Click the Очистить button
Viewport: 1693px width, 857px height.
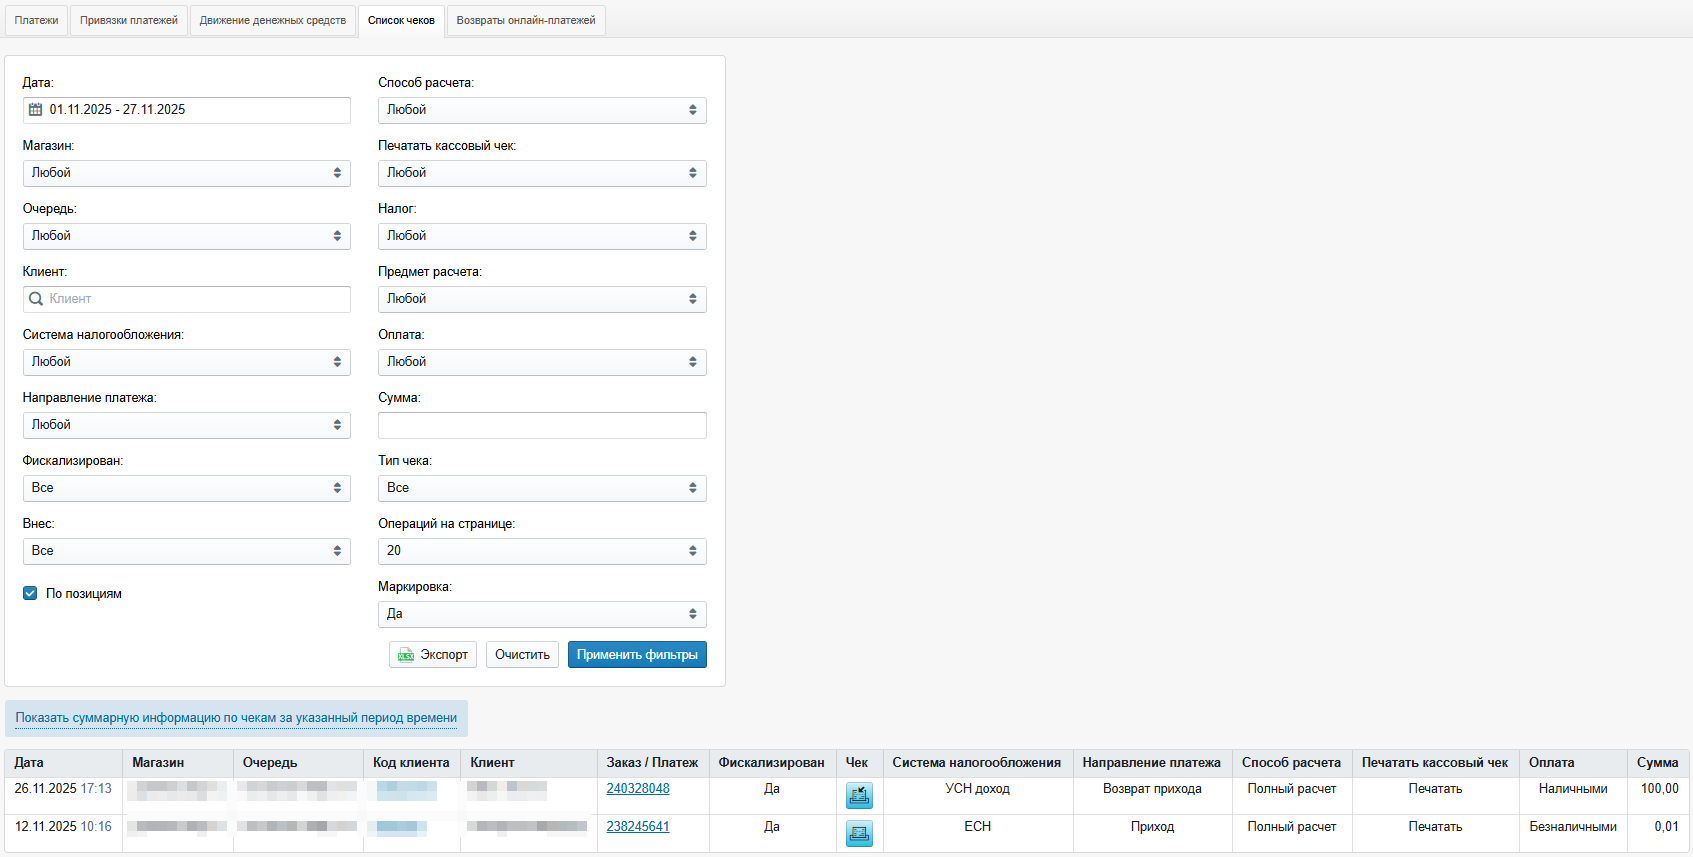(522, 655)
